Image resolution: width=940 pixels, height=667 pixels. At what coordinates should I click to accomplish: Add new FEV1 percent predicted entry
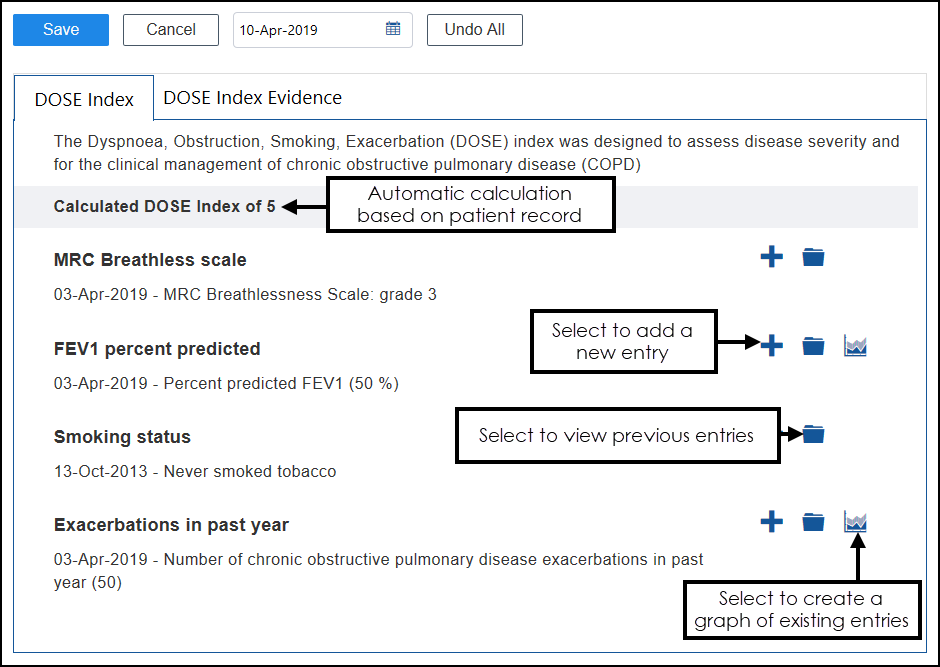click(771, 346)
